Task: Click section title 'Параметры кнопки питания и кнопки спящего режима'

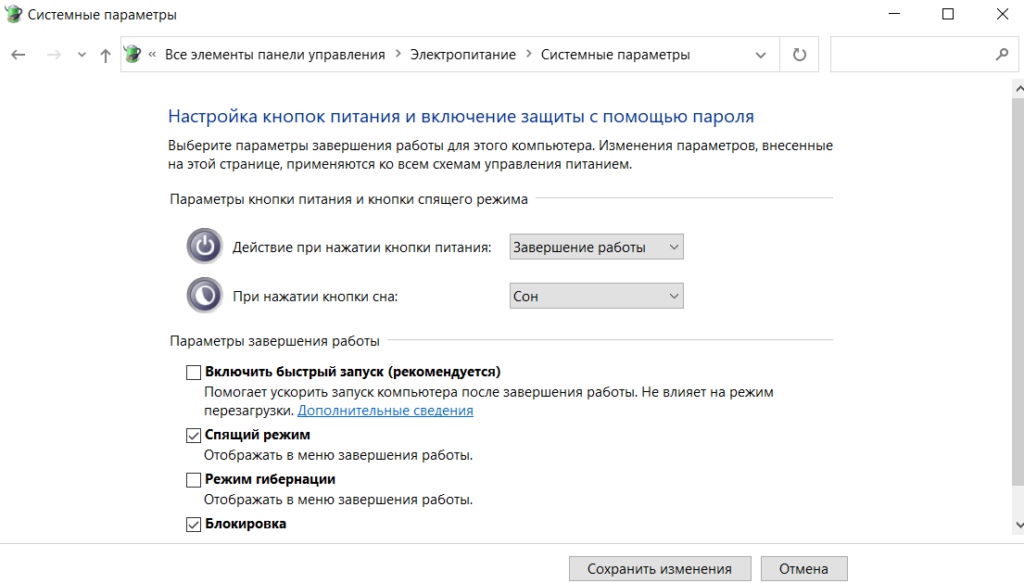Action: 349,199
